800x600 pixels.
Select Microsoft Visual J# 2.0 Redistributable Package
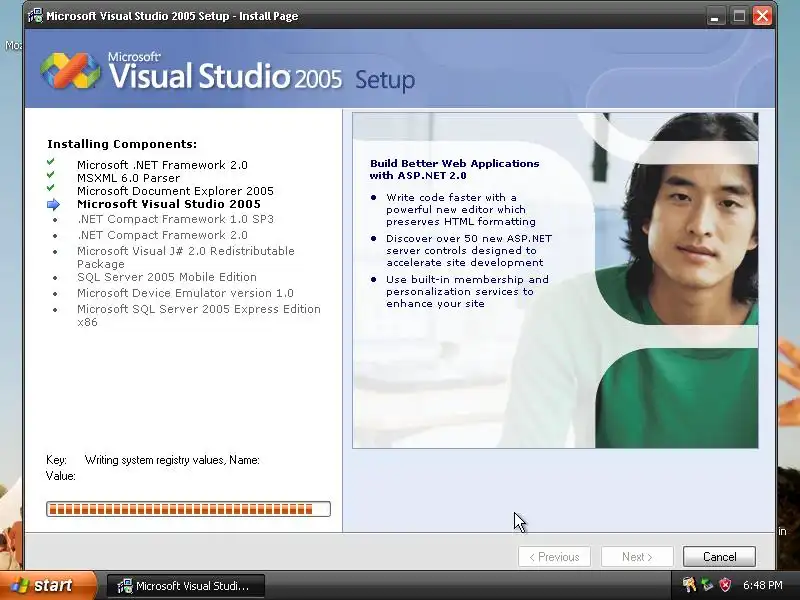[x=186, y=257]
